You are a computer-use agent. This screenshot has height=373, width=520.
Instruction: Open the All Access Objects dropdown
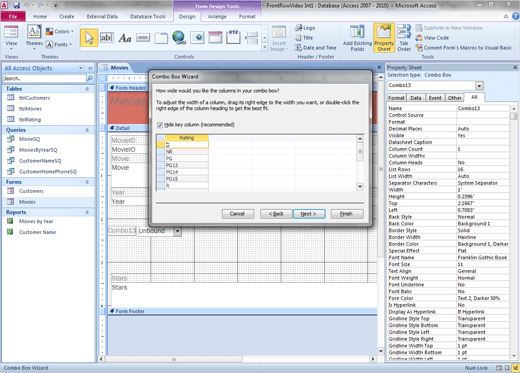pos(81,68)
